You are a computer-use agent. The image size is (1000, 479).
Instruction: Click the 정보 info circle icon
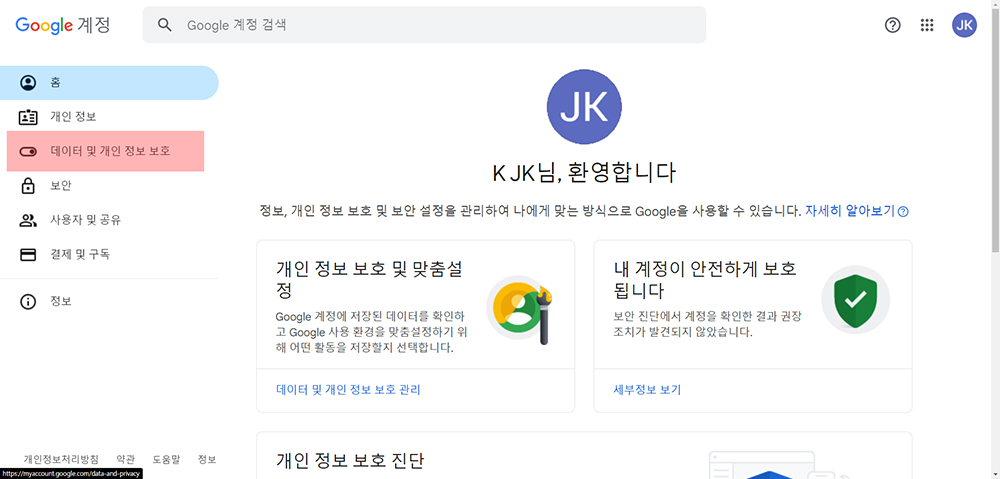(x=28, y=302)
